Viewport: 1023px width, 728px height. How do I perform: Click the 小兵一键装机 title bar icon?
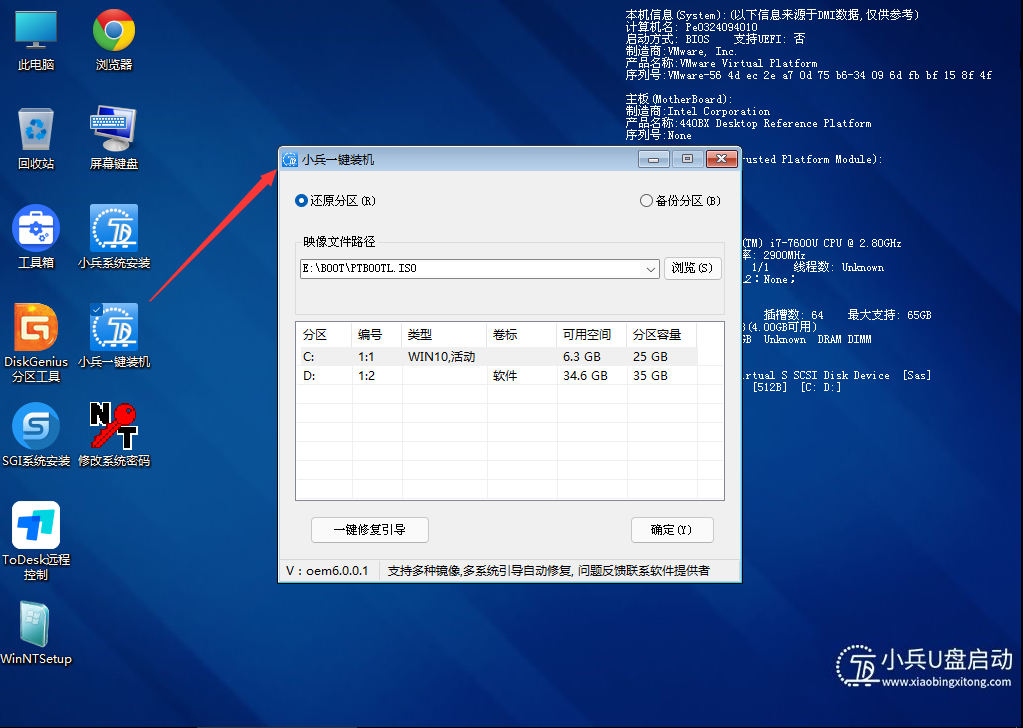(290, 160)
